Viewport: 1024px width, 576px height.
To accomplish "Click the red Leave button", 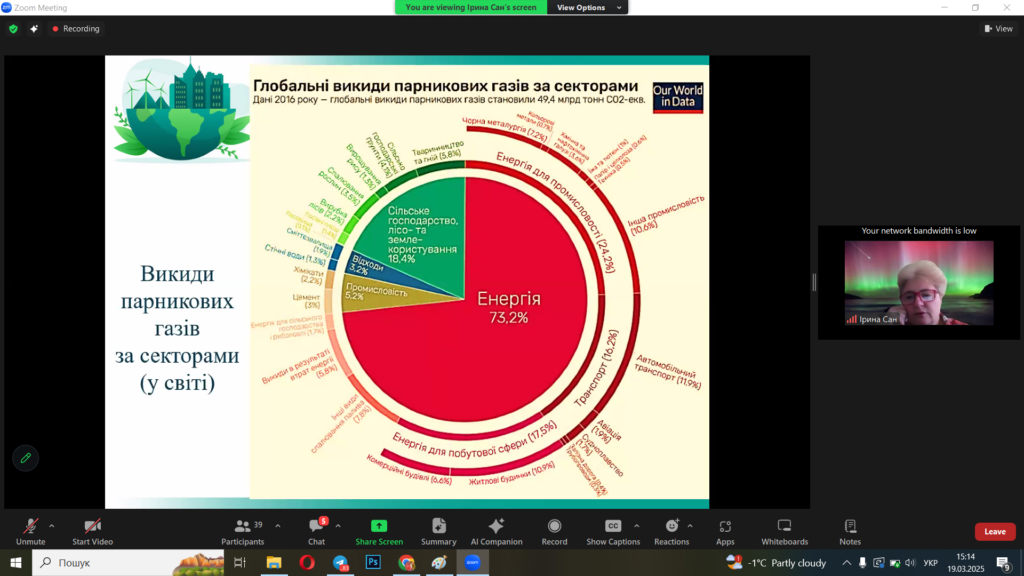I will click(x=994, y=532).
